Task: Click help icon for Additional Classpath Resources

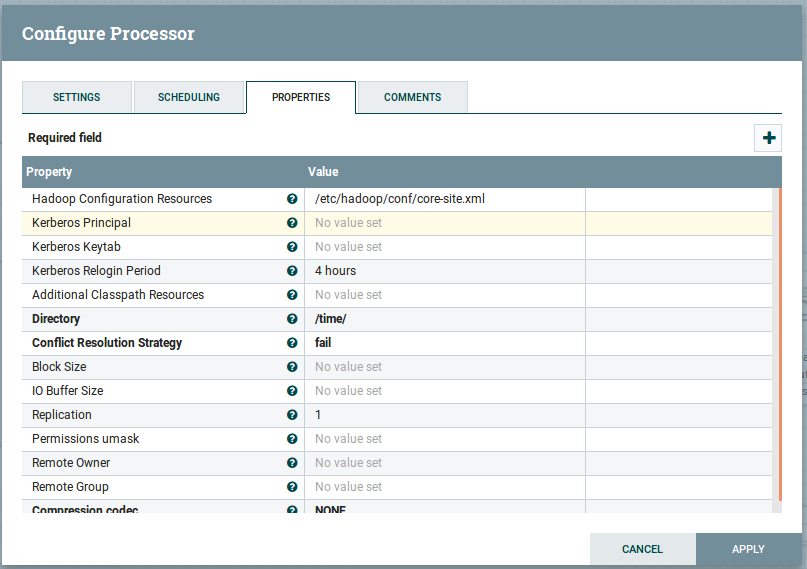Action: point(292,295)
